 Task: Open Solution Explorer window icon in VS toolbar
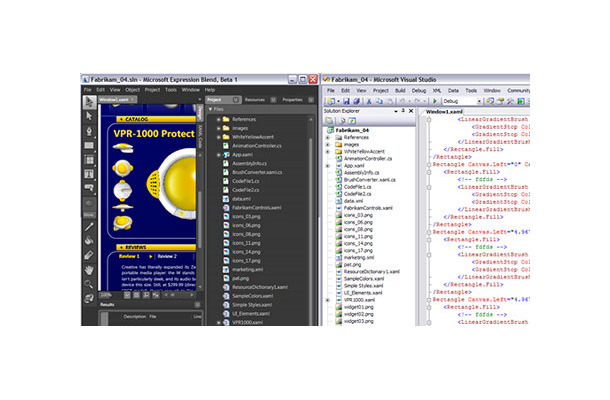tap(490, 101)
